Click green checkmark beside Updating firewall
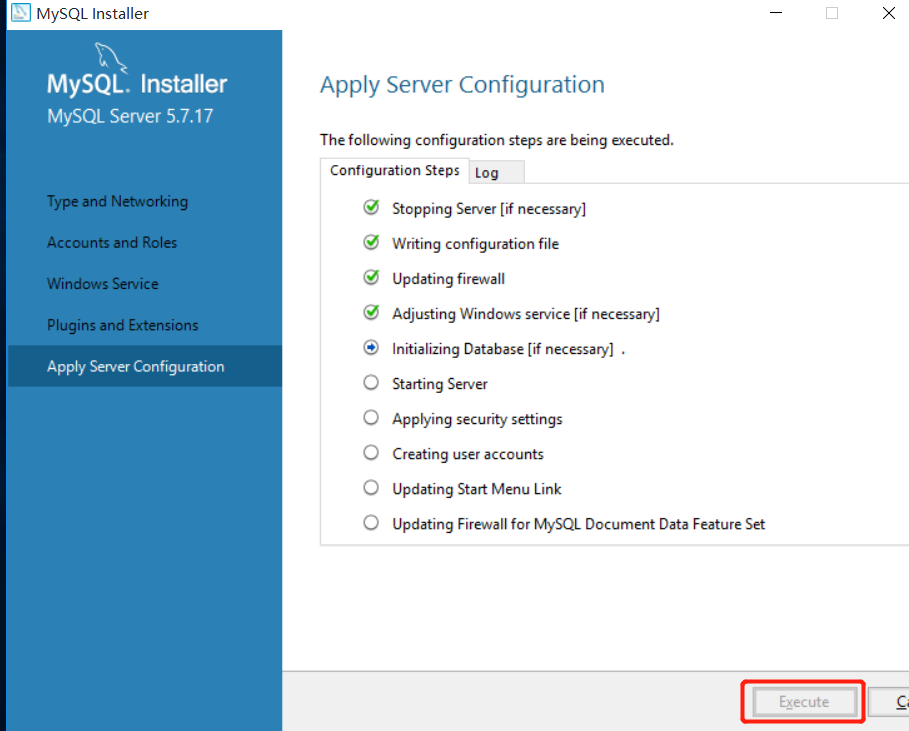This screenshot has height=731, width=909. tap(371, 278)
